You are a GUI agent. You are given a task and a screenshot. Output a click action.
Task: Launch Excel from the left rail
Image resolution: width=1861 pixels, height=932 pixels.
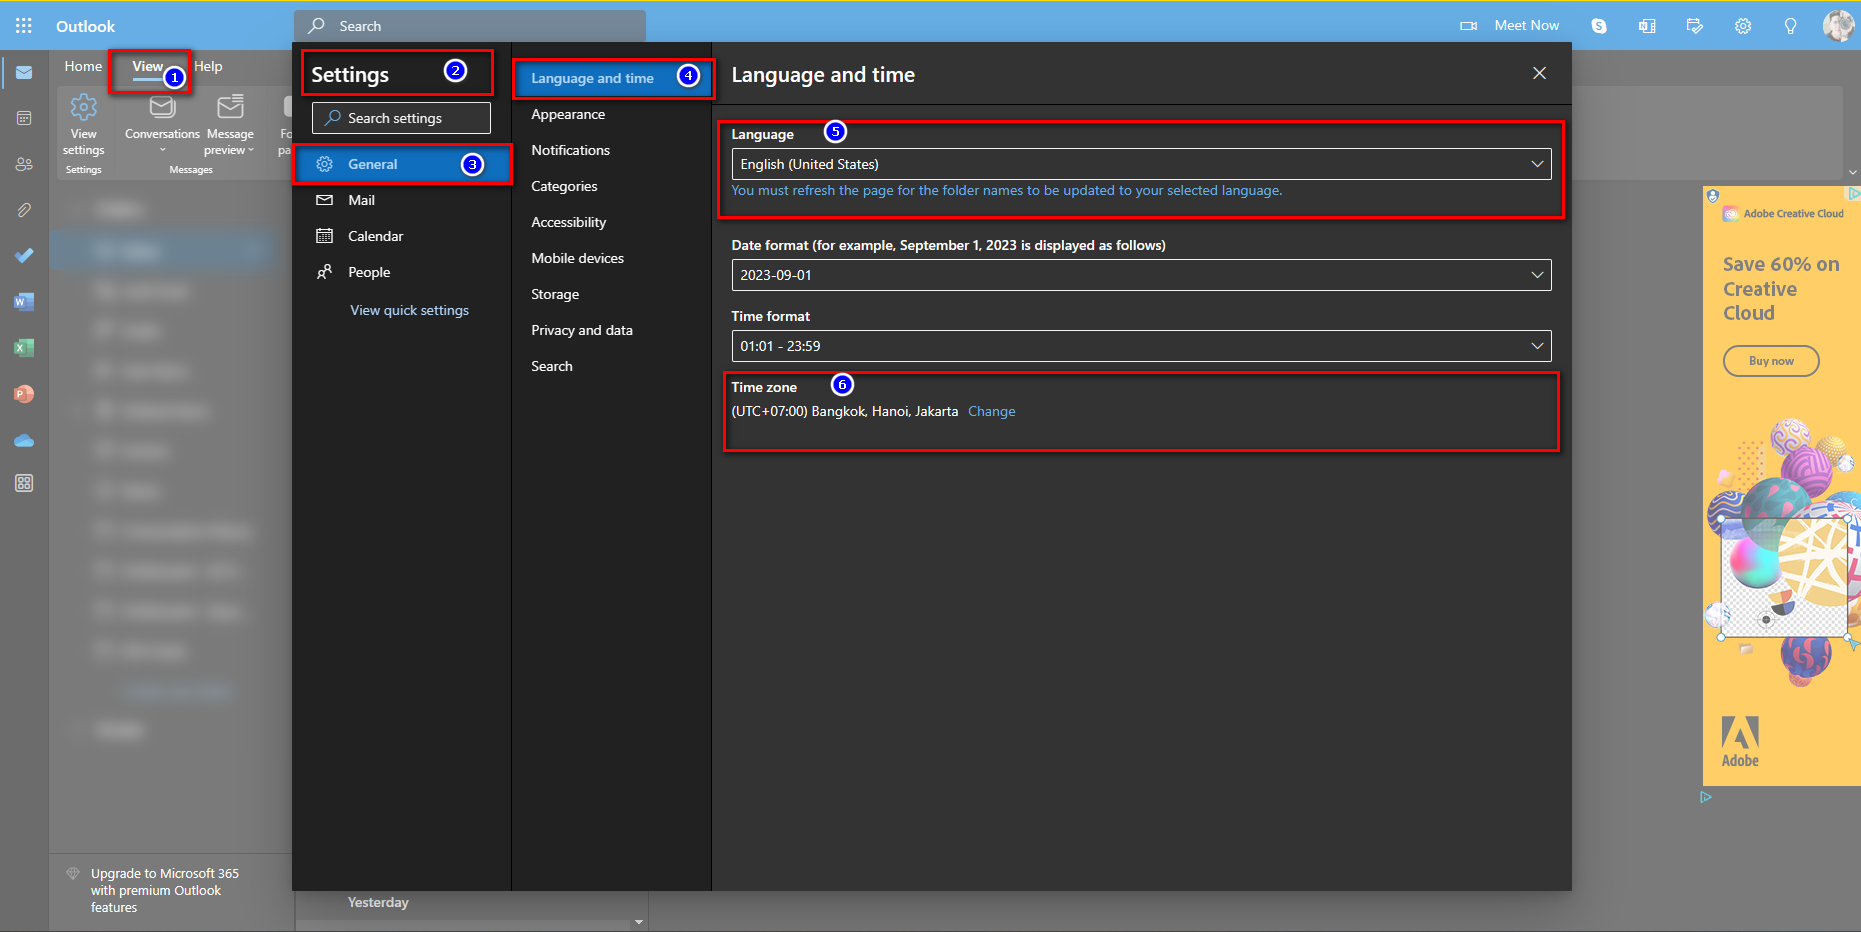(24, 348)
